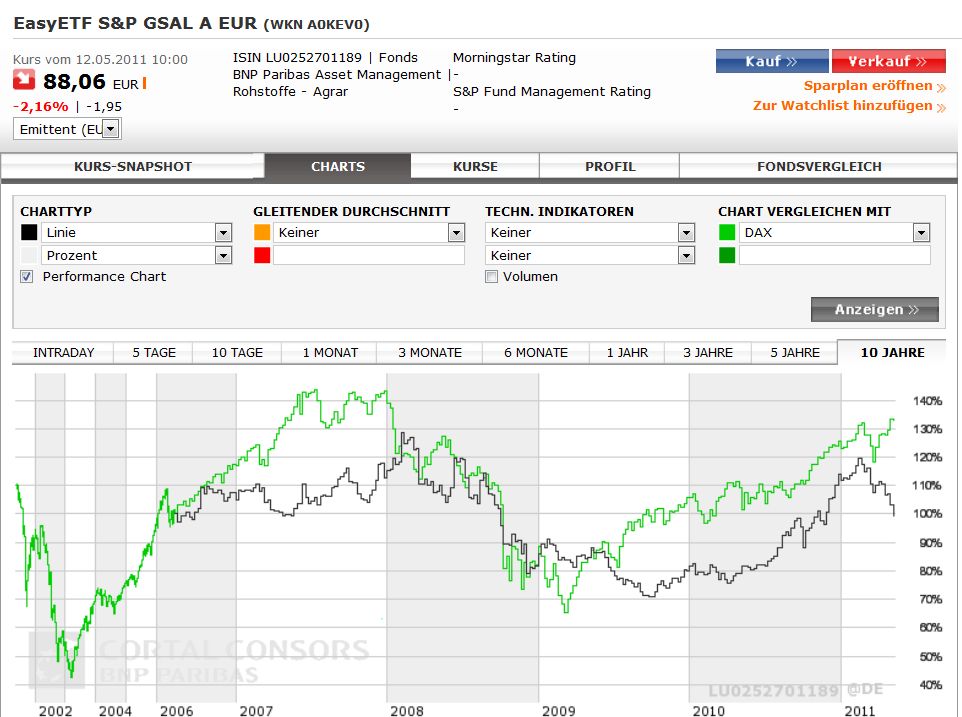The width and height of the screenshot is (962, 717).
Task: Open the second Techn. Indikatoren Keiner dropdown
Action: coord(590,255)
